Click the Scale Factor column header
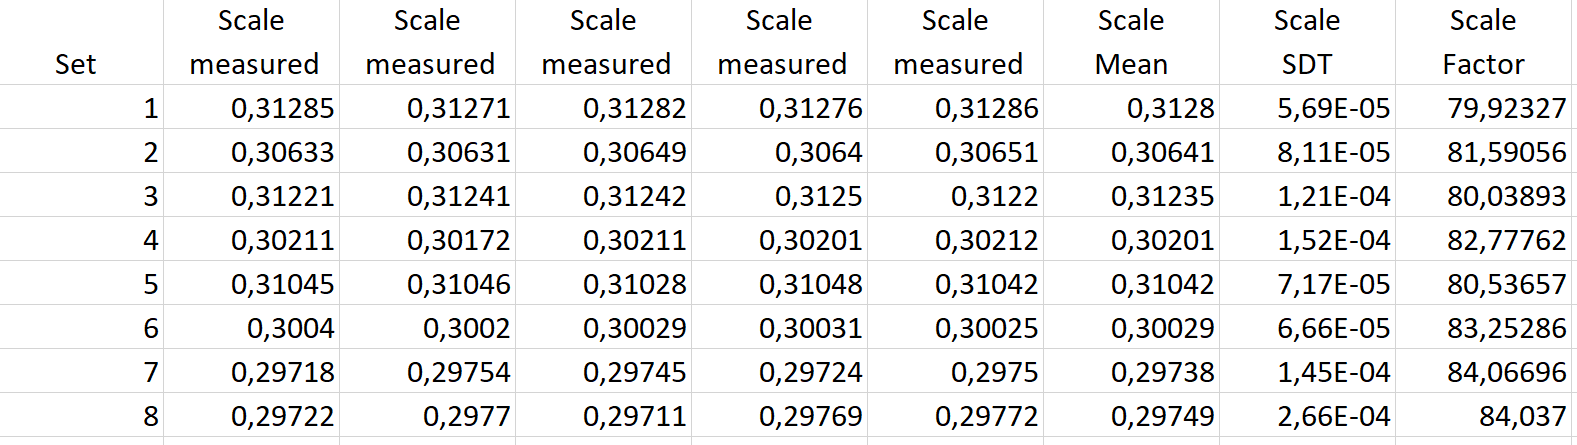The height and width of the screenshot is (445, 1577). (1483, 42)
